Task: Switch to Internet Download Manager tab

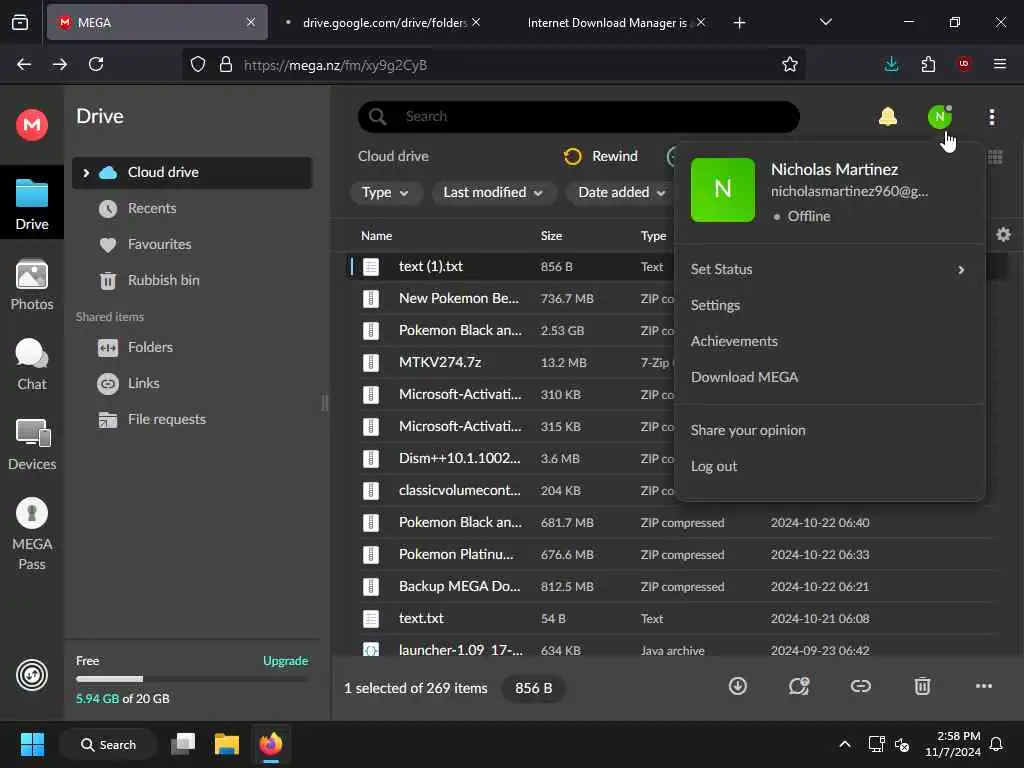Action: (x=607, y=22)
